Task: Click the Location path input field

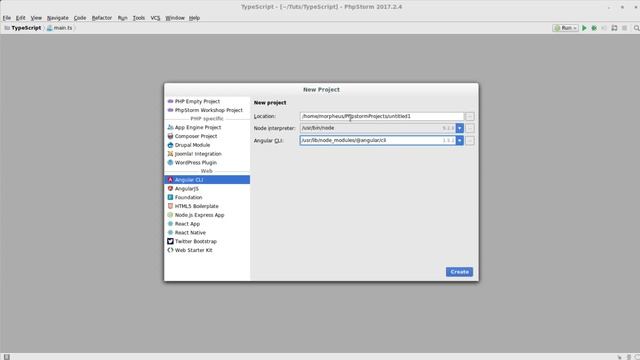Action: coord(382,116)
